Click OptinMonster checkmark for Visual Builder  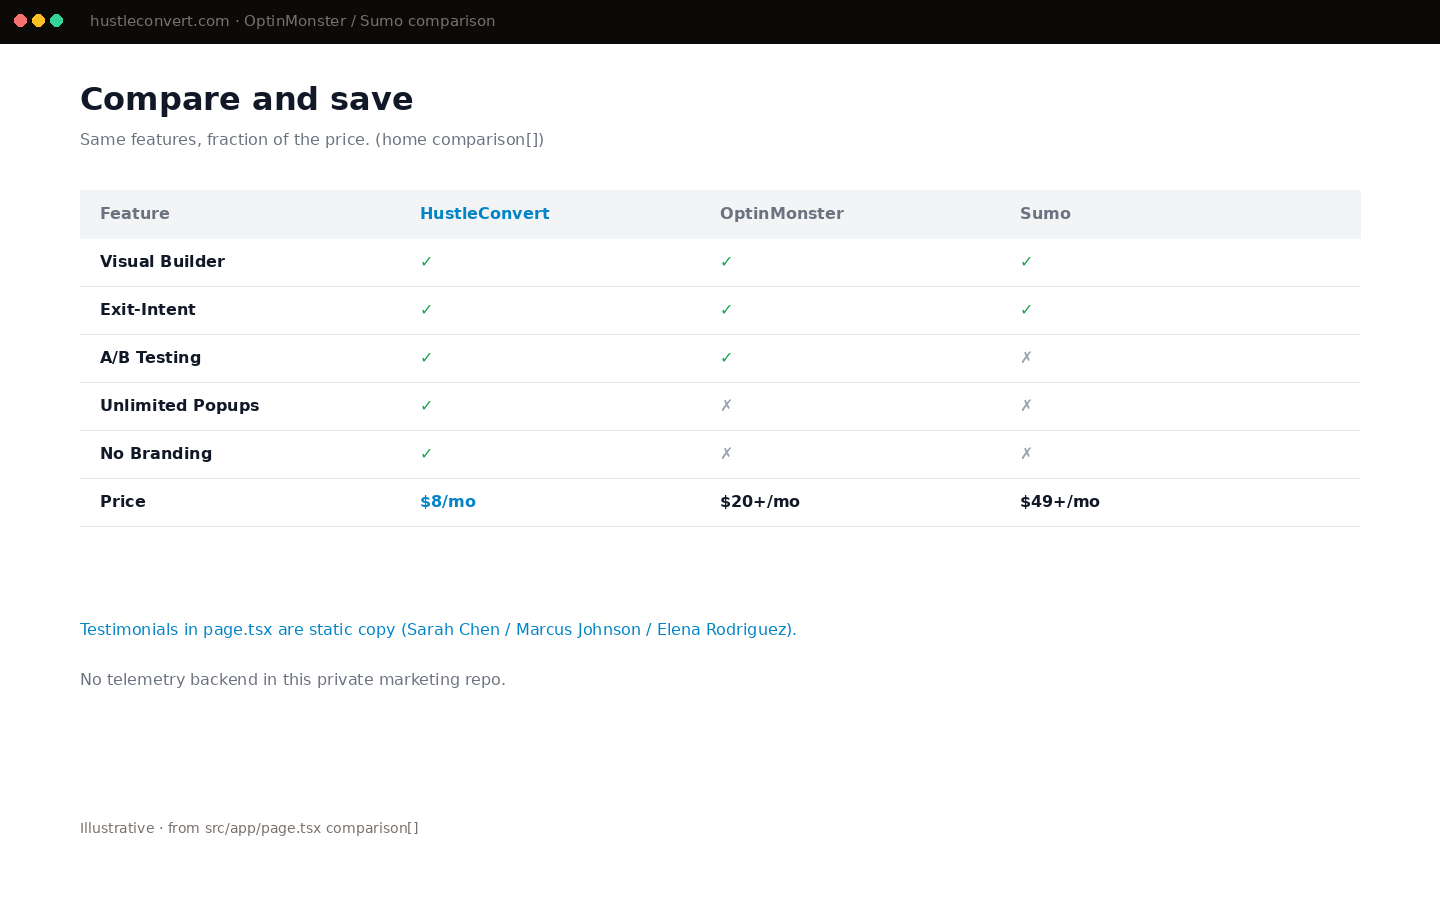click(726, 262)
